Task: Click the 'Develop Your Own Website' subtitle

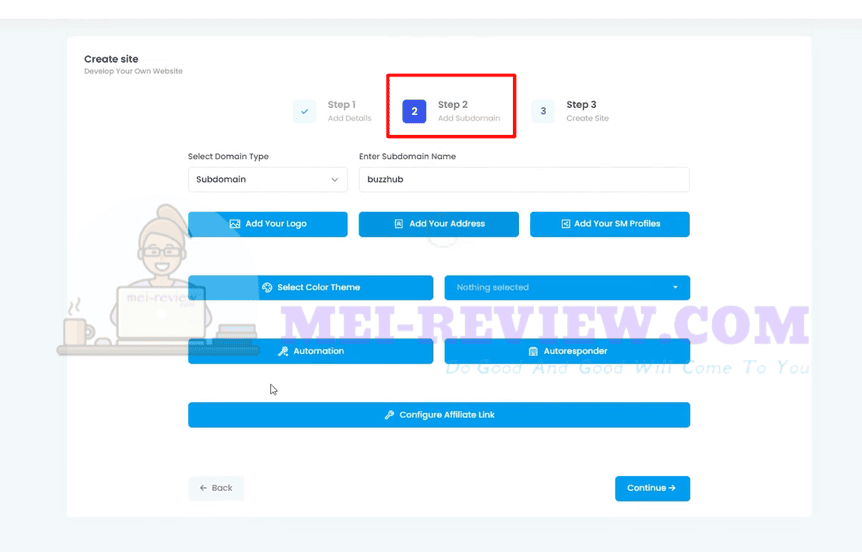Action: point(133,71)
